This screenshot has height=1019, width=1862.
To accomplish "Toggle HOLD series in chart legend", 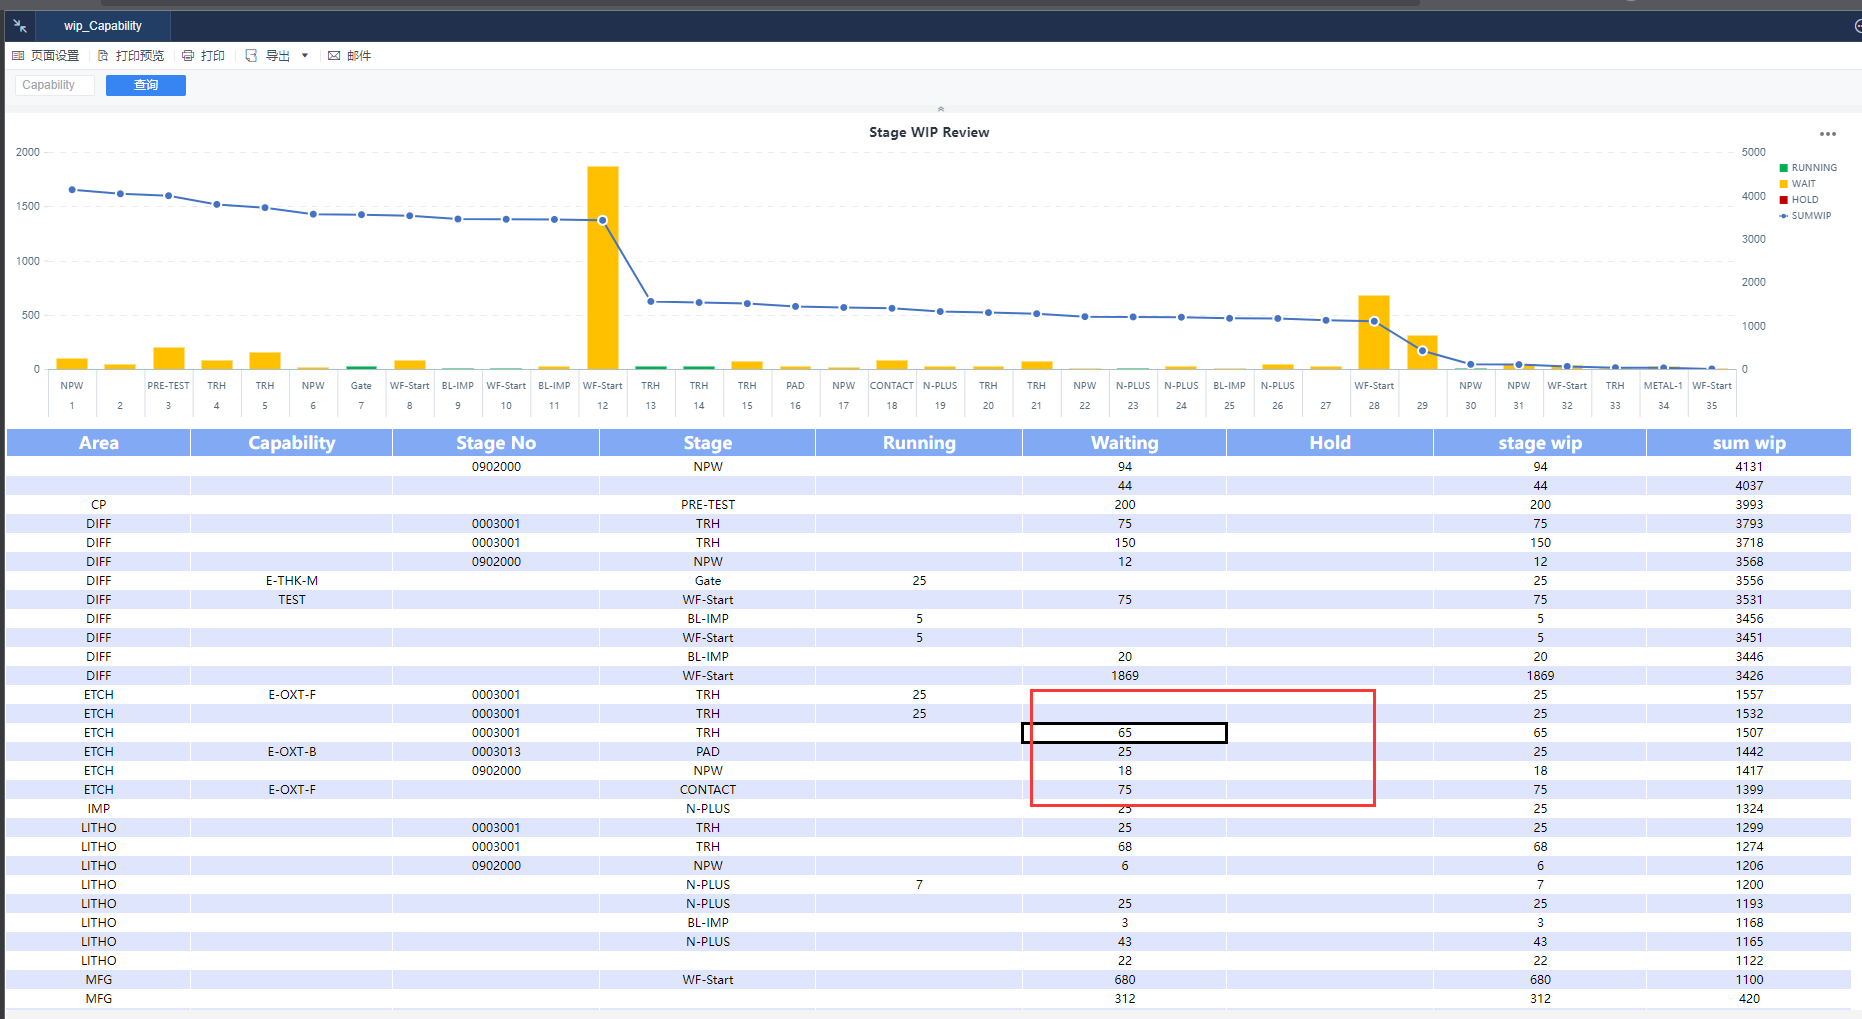I will [1799, 200].
